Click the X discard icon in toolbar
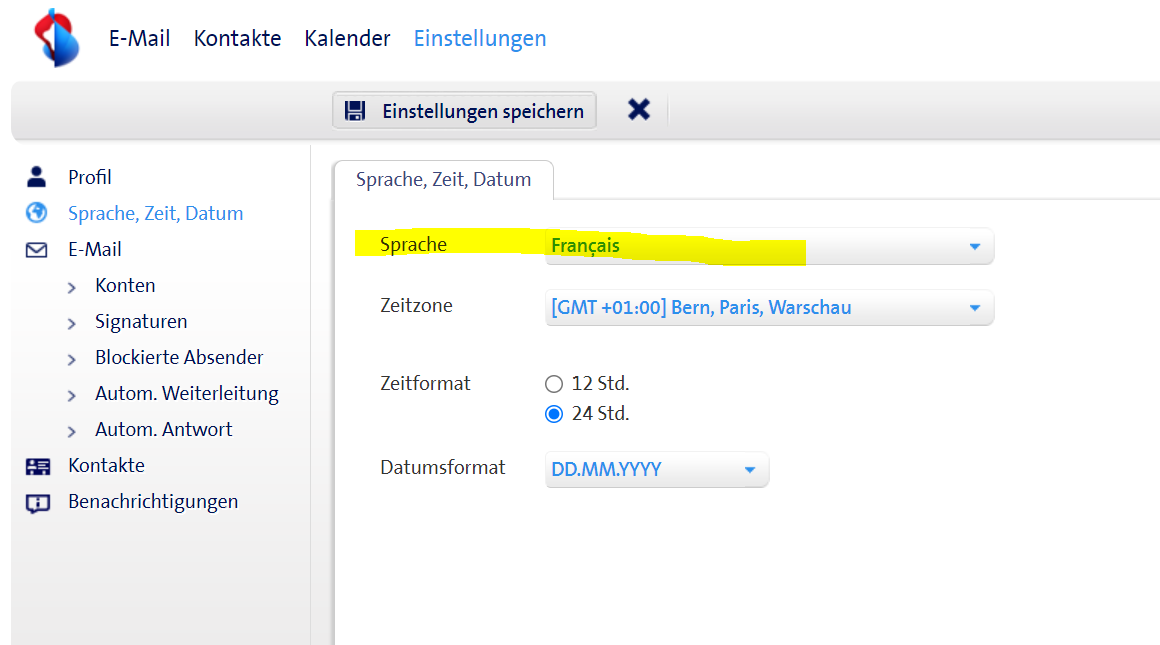The image size is (1160, 645). point(639,110)
